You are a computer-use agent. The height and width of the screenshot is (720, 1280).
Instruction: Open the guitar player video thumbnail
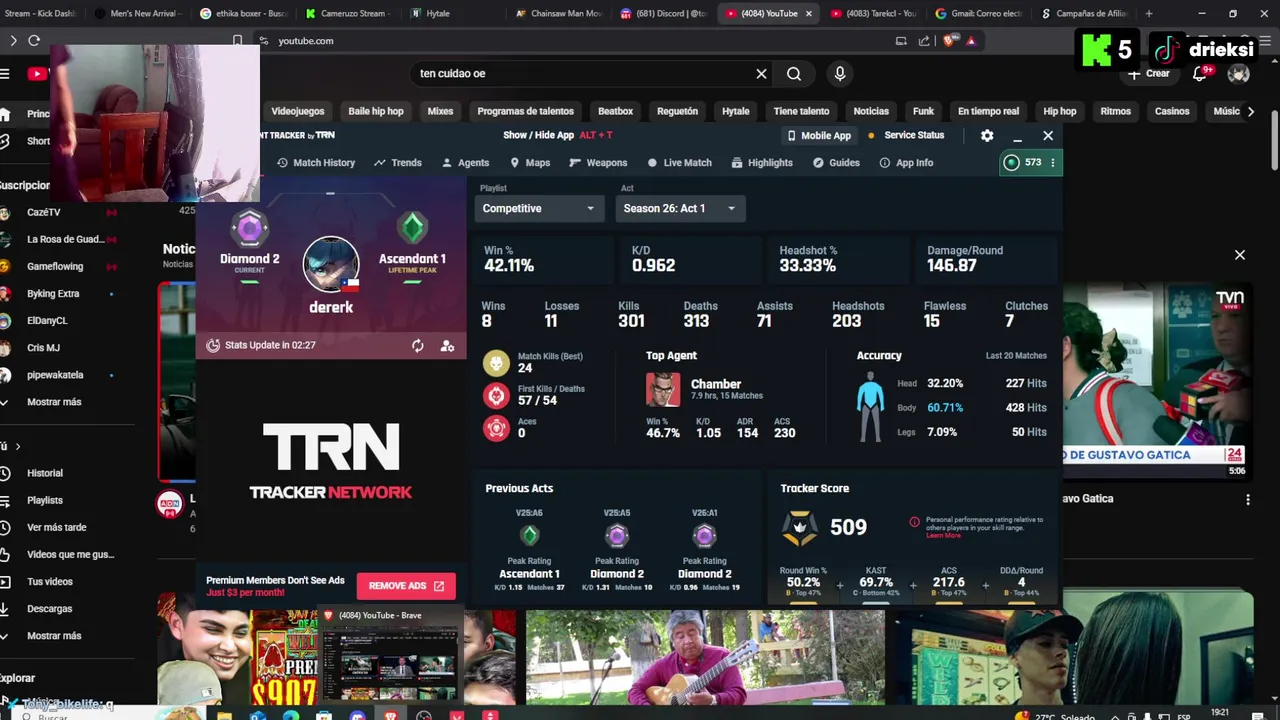pyautogui.click(x=705, y=658)
